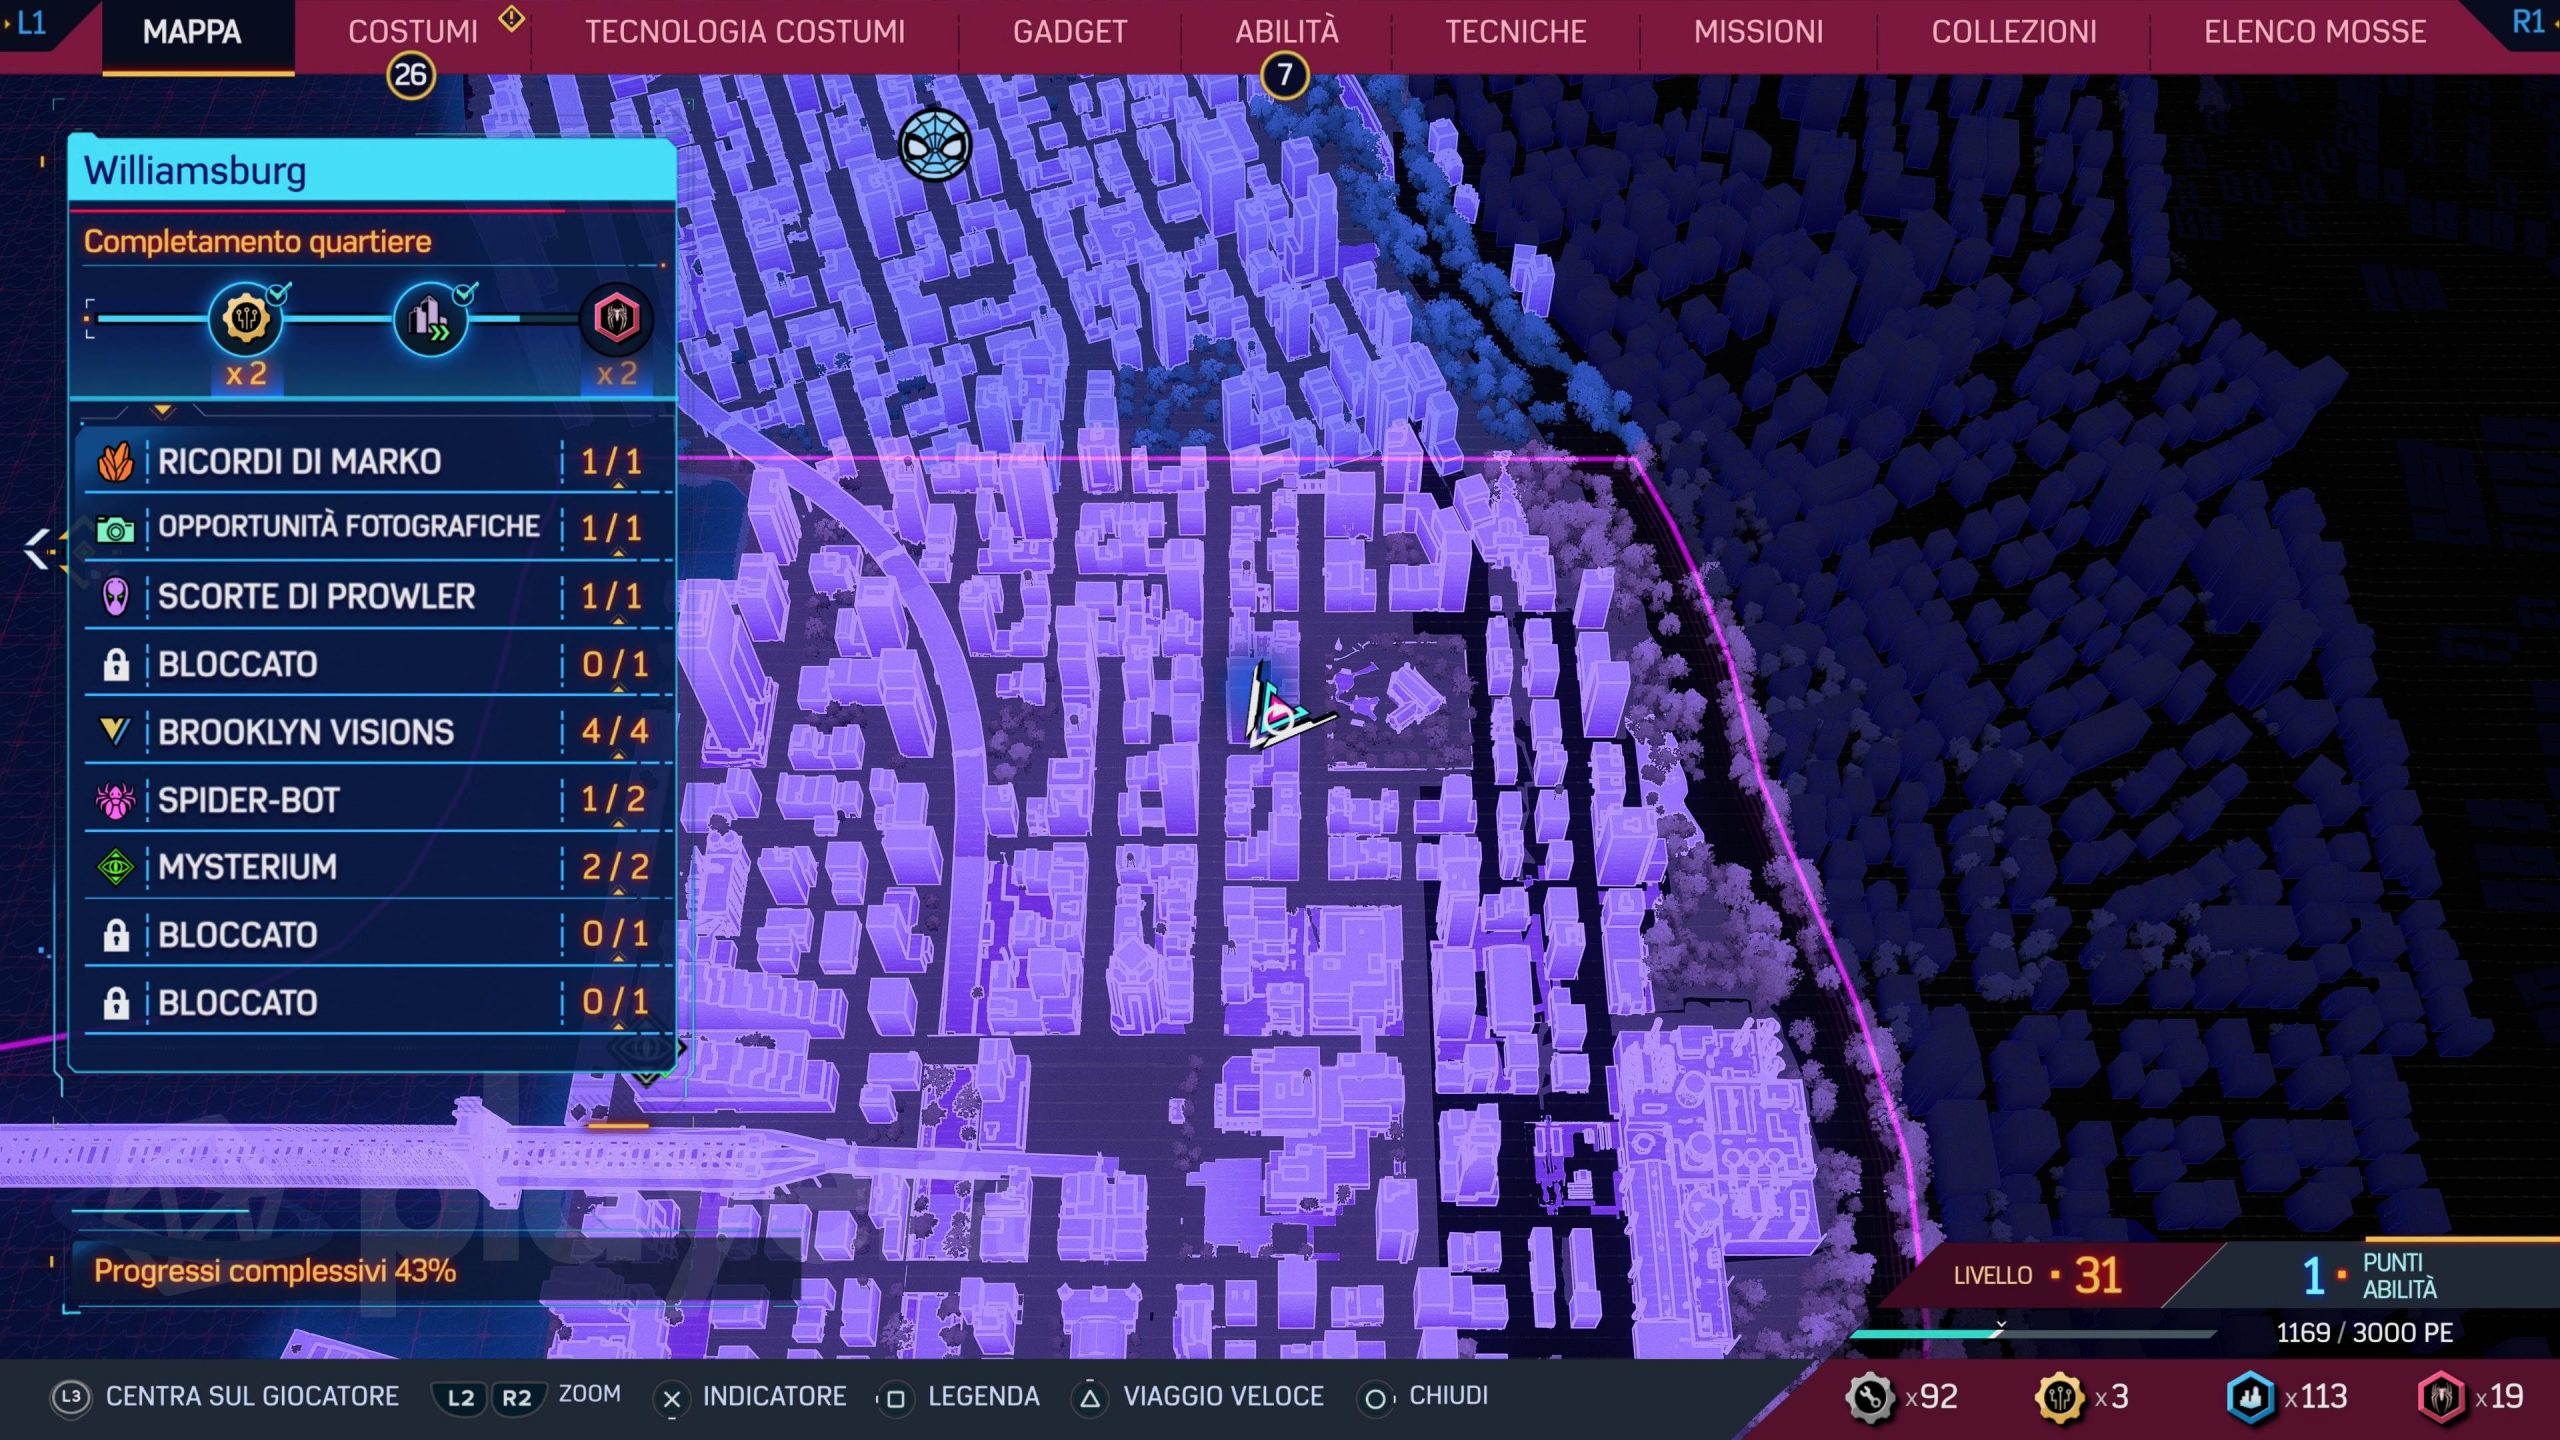Expand the Spider-Bot 1/2 row counter

pyautogui.click(x=613, y=800)
